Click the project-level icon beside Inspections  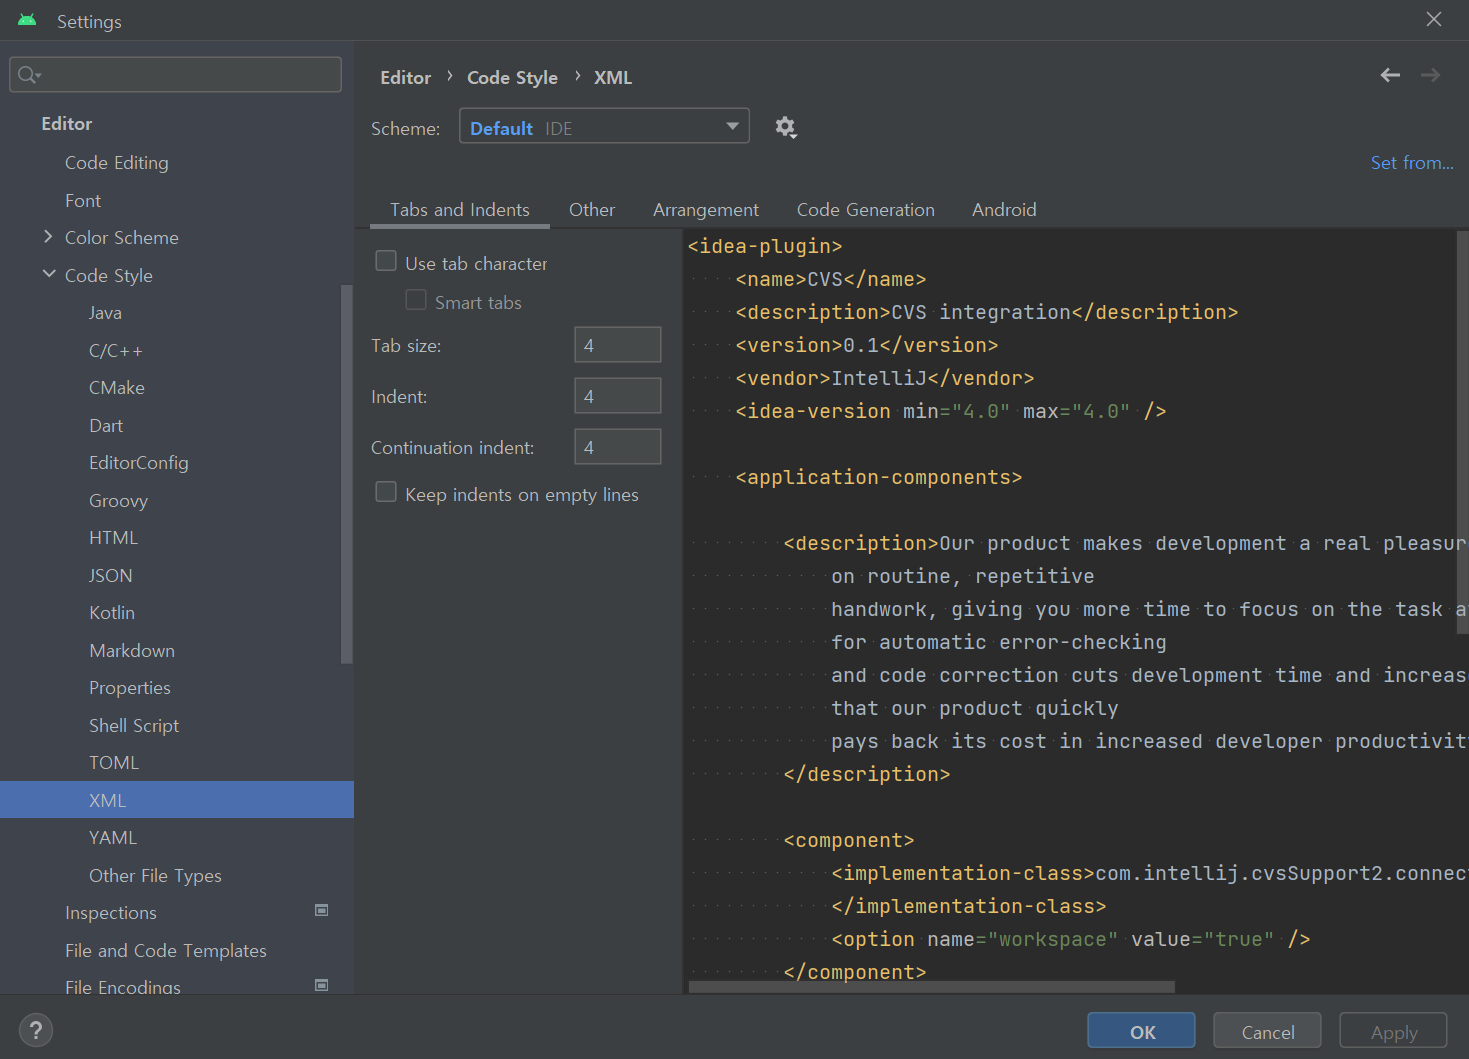322,910
